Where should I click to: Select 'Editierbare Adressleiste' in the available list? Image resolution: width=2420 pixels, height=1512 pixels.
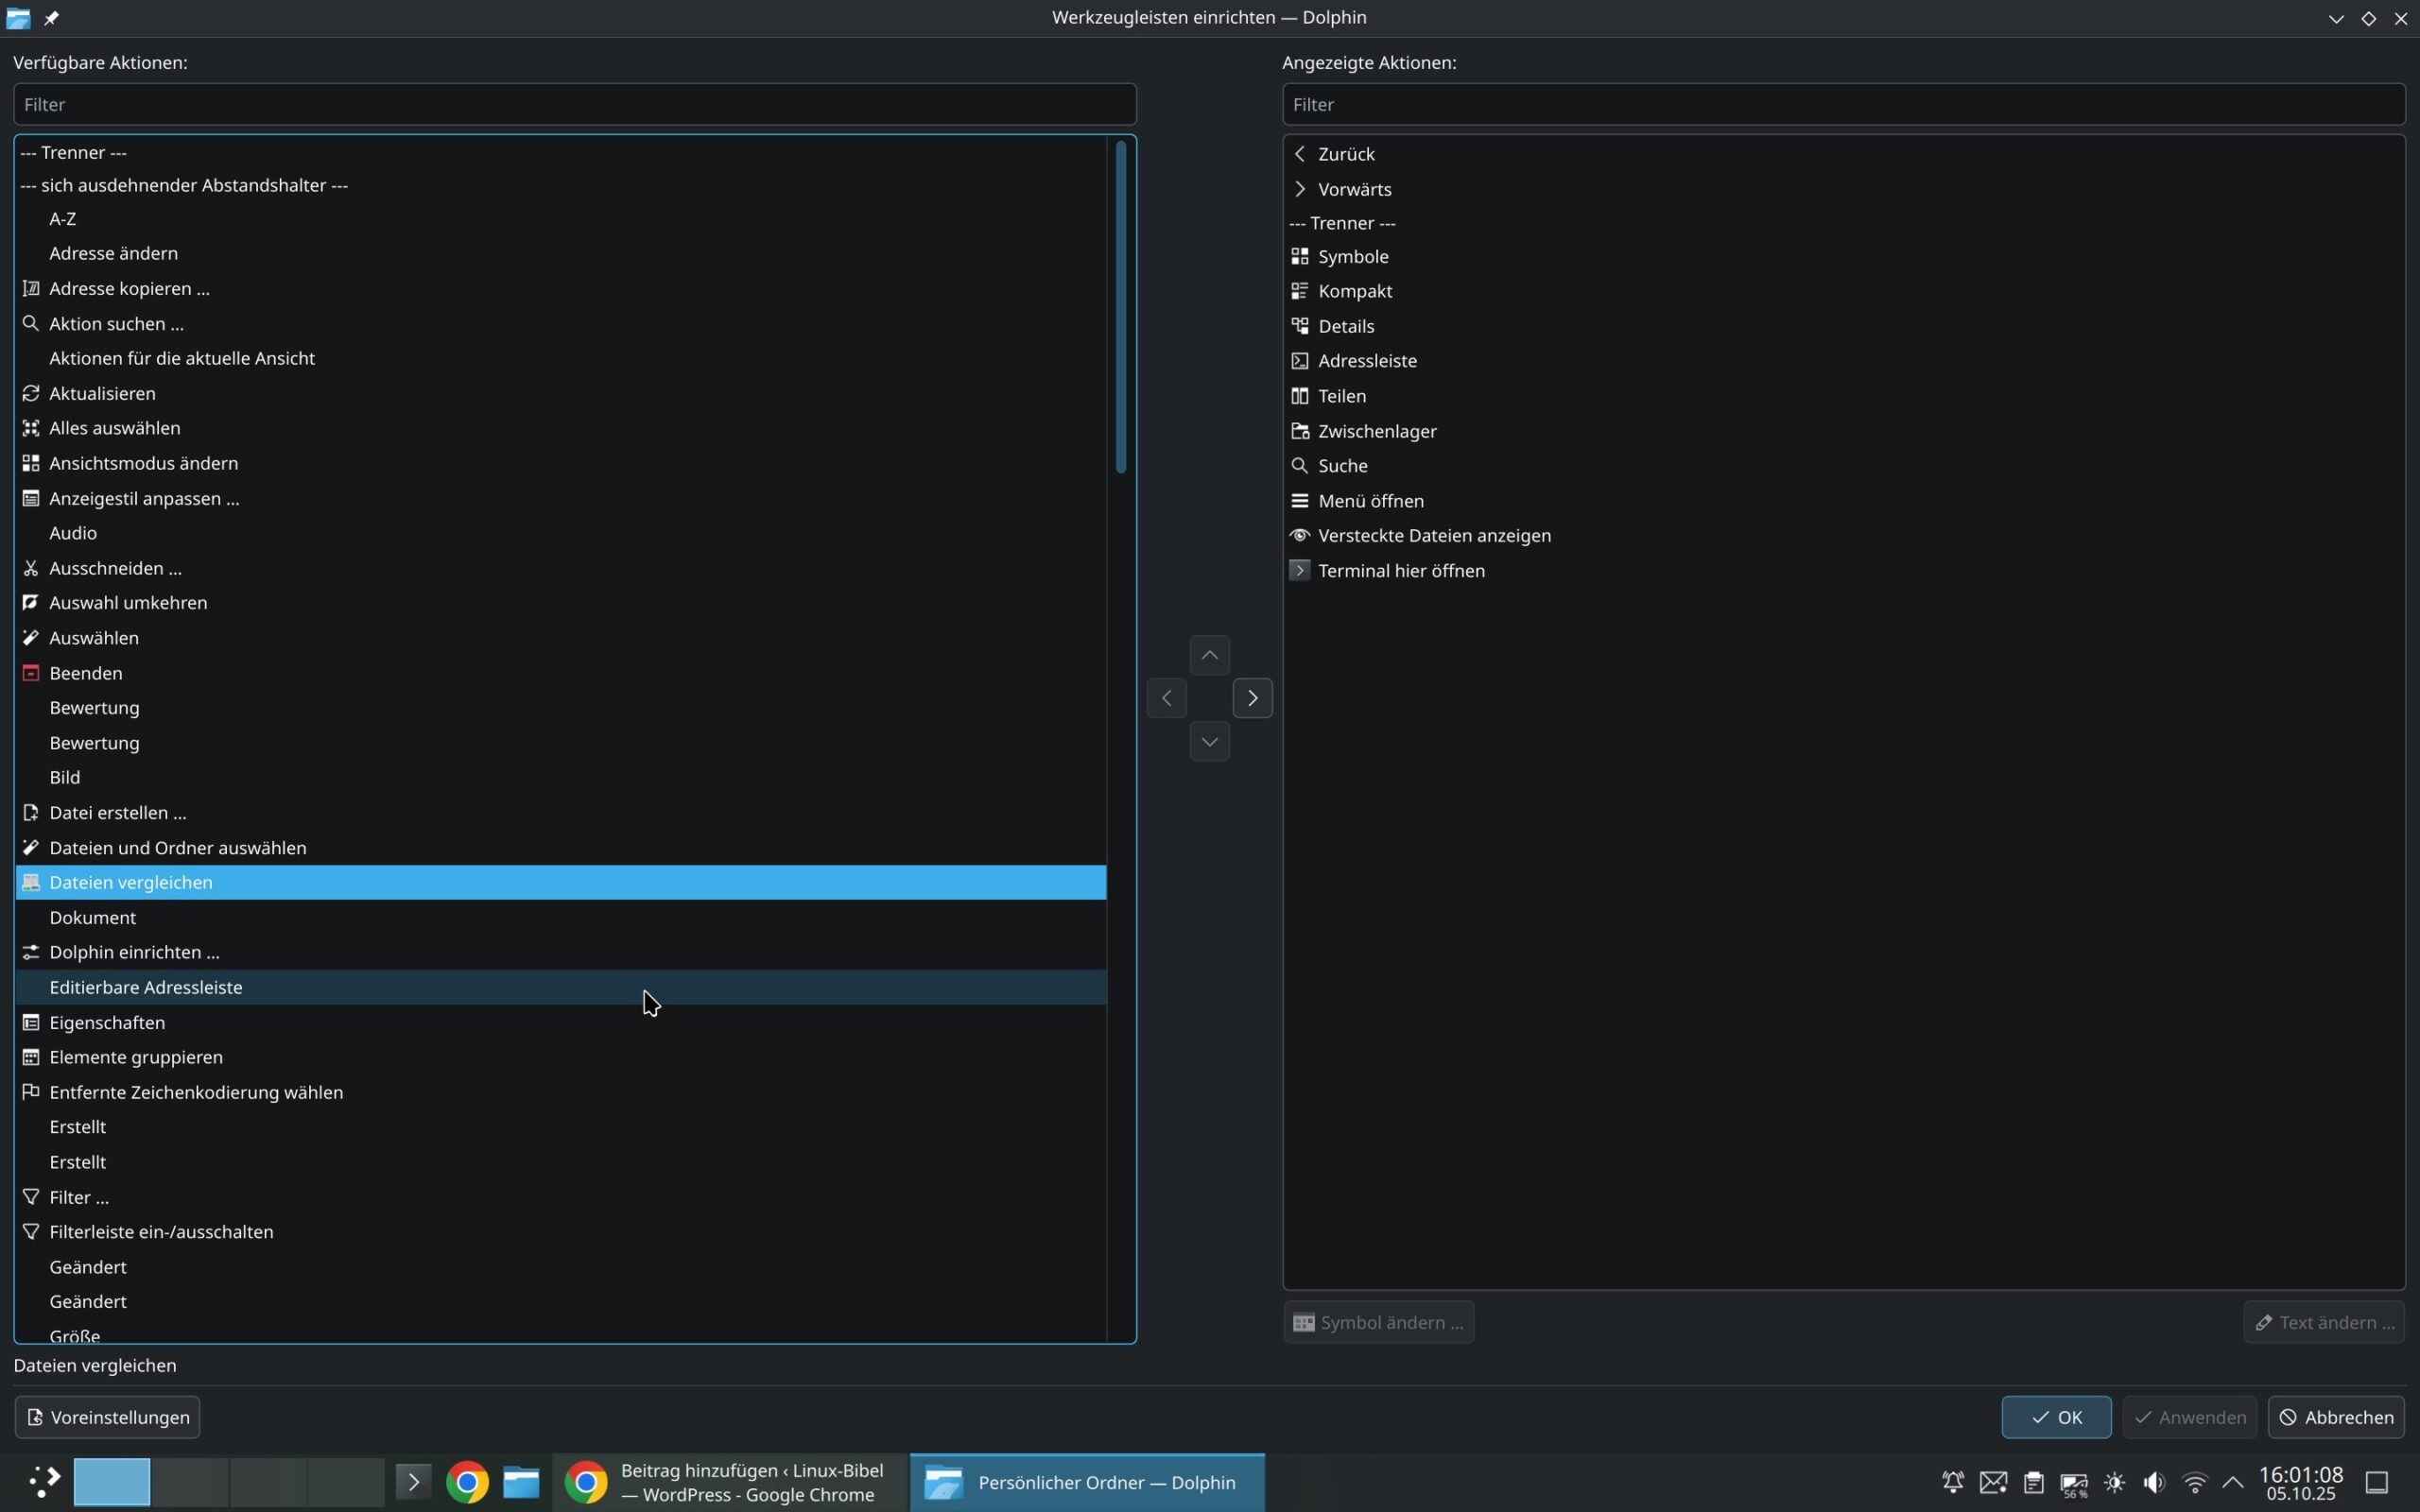click(146, 987)
